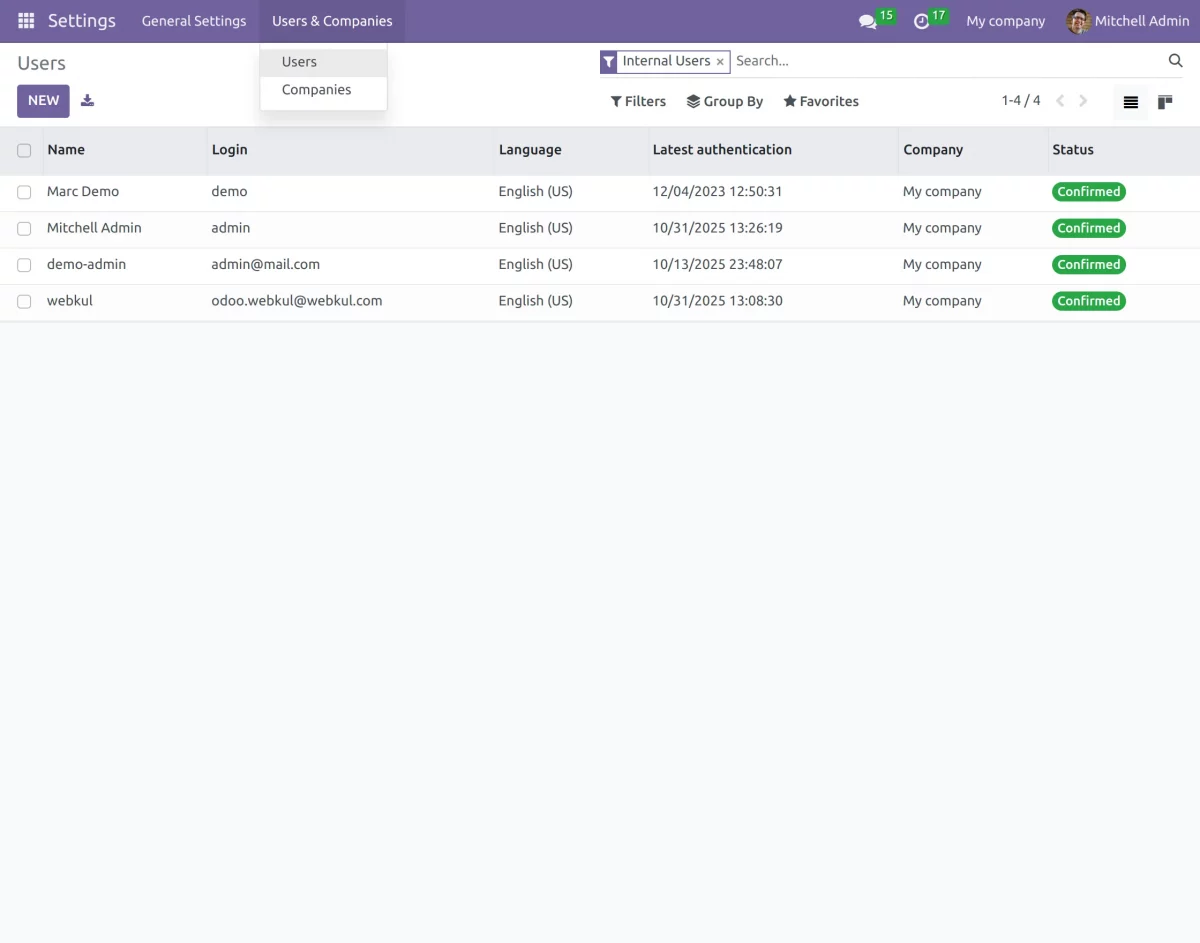Remove the Internal Users filter tag
Screen dimensions: 1200x943
pyautogui.click(x=720, y=61)
